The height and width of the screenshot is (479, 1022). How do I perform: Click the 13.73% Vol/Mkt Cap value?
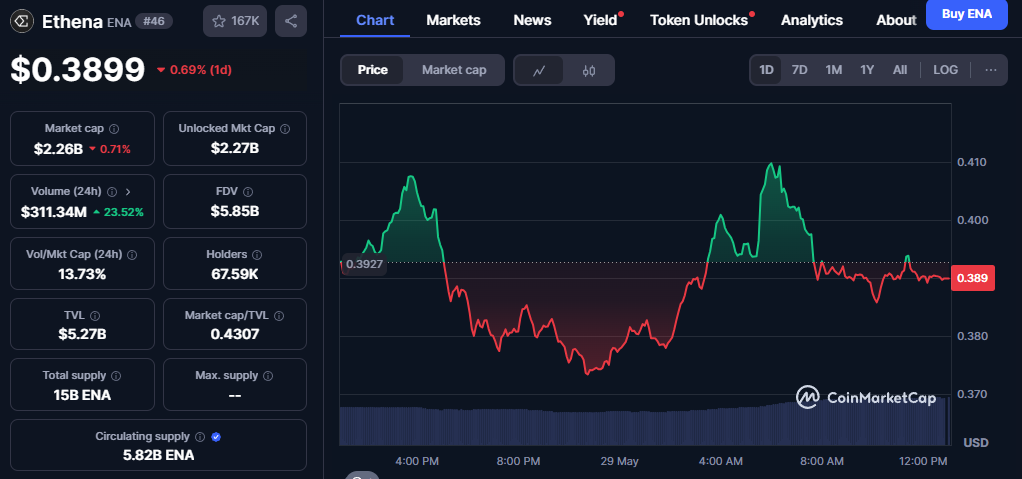tap(82, 274)
